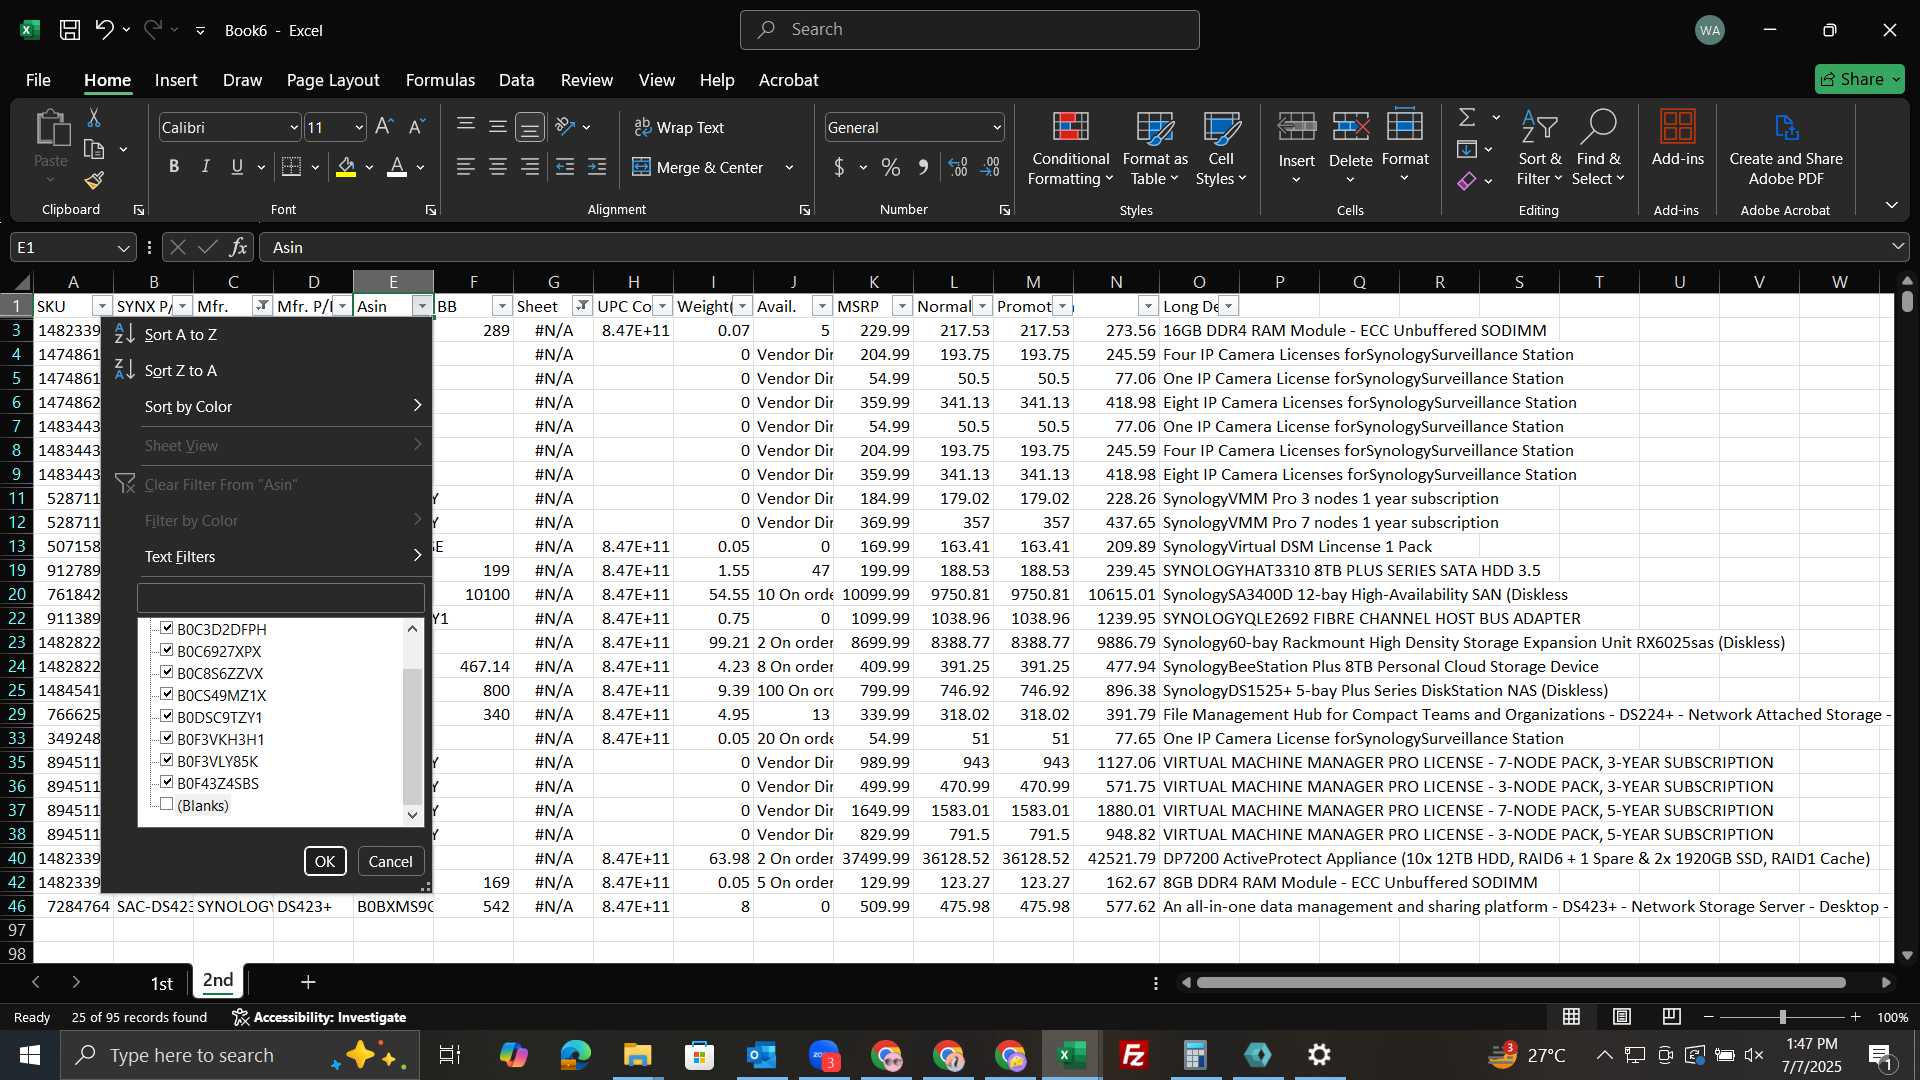The height and width of the screenshot is (1080, 1920).
Task: Expand the formula bar
Action: click(1897, 247)
